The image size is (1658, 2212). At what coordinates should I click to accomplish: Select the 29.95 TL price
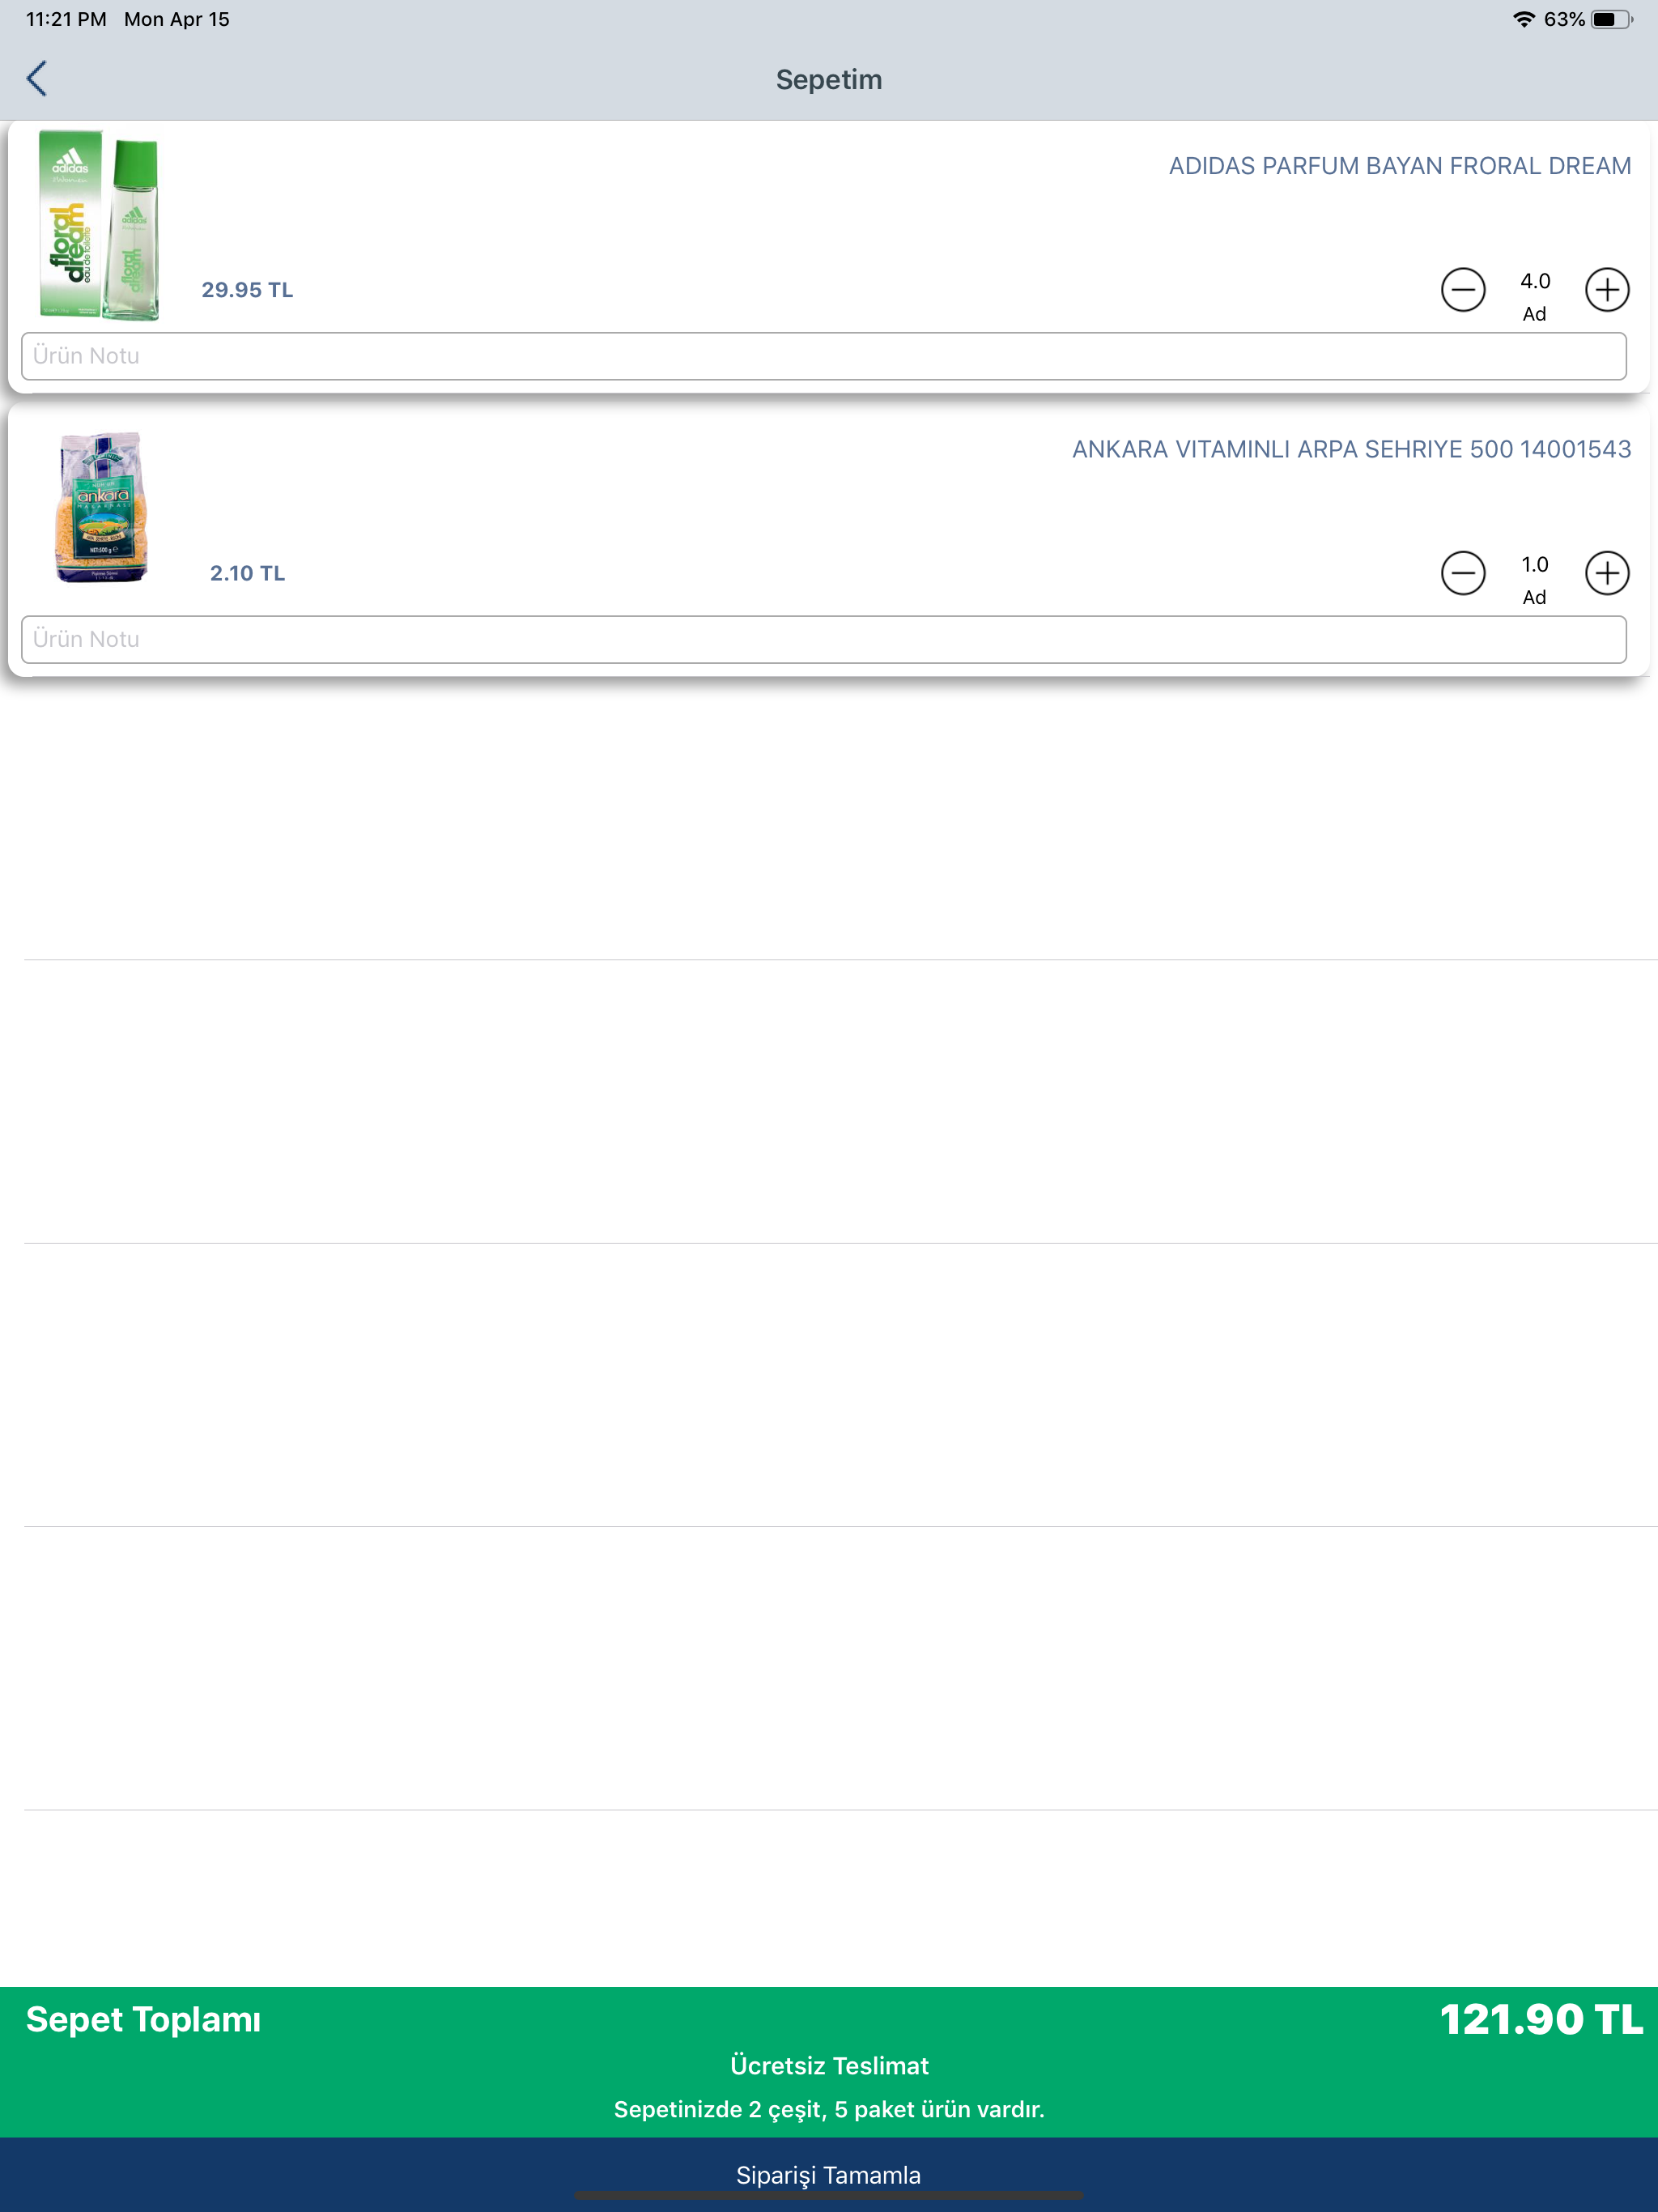coord(247,290)
